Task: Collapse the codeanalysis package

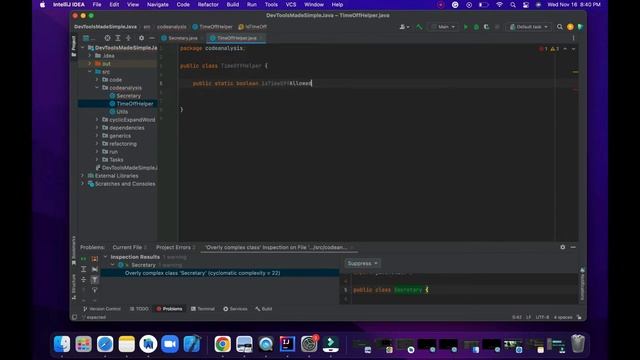Action: tap(97, 87)
